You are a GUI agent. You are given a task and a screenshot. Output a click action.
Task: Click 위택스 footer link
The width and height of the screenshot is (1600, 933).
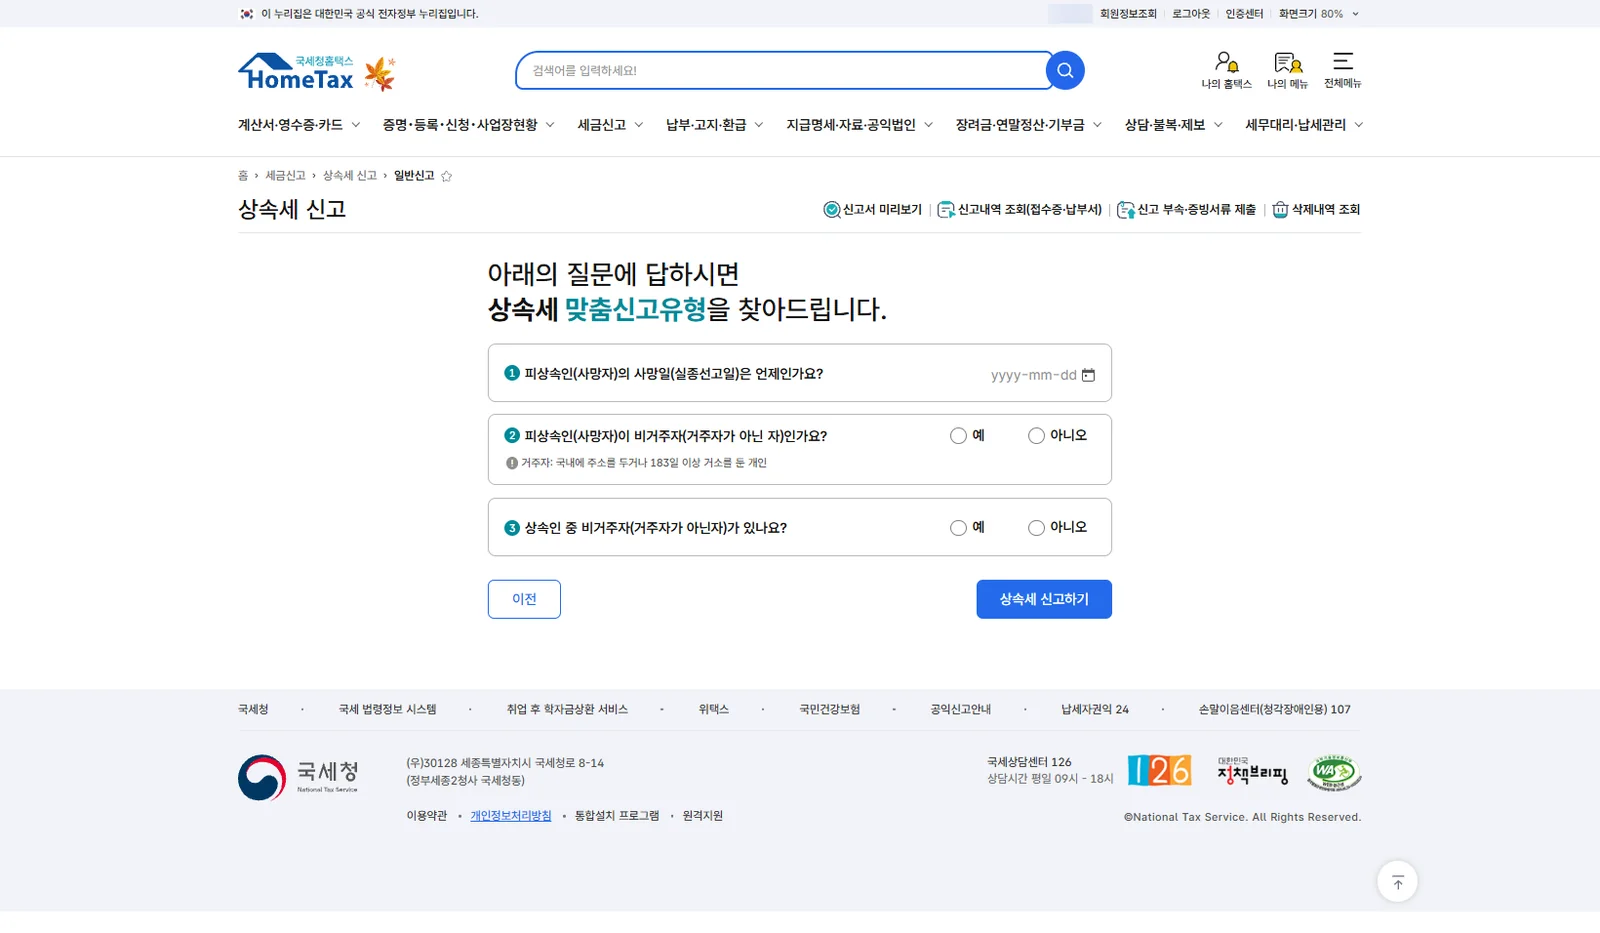pos(714,709)
